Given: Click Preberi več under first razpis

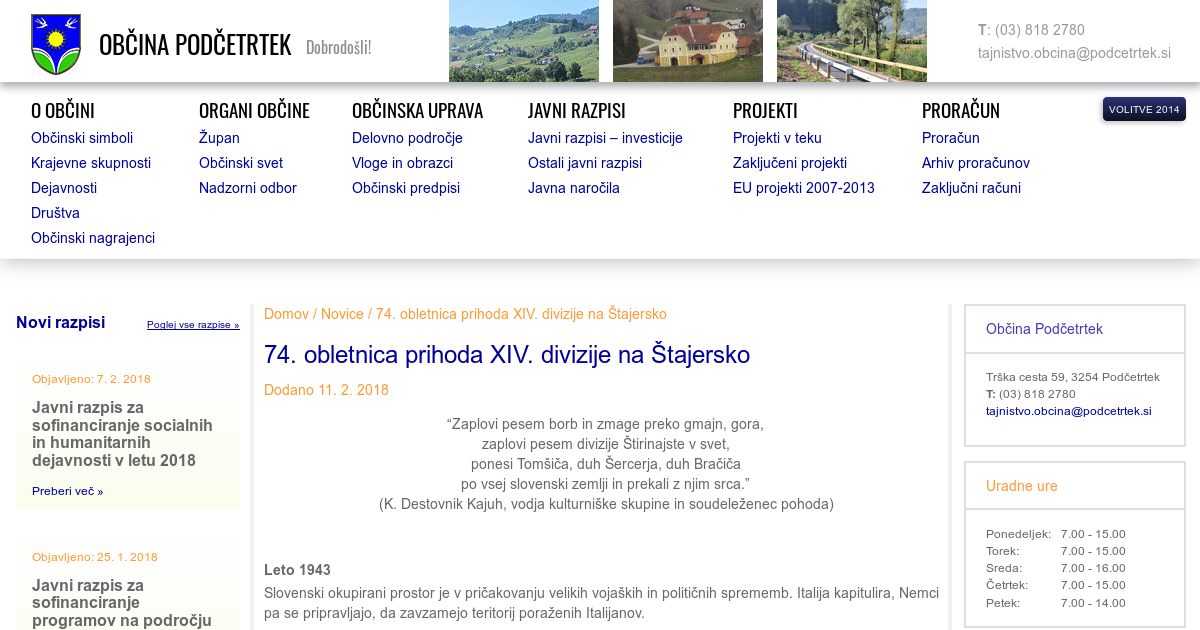Looking at the screenshot, I should pyautogui.click(x=67, y=491).
